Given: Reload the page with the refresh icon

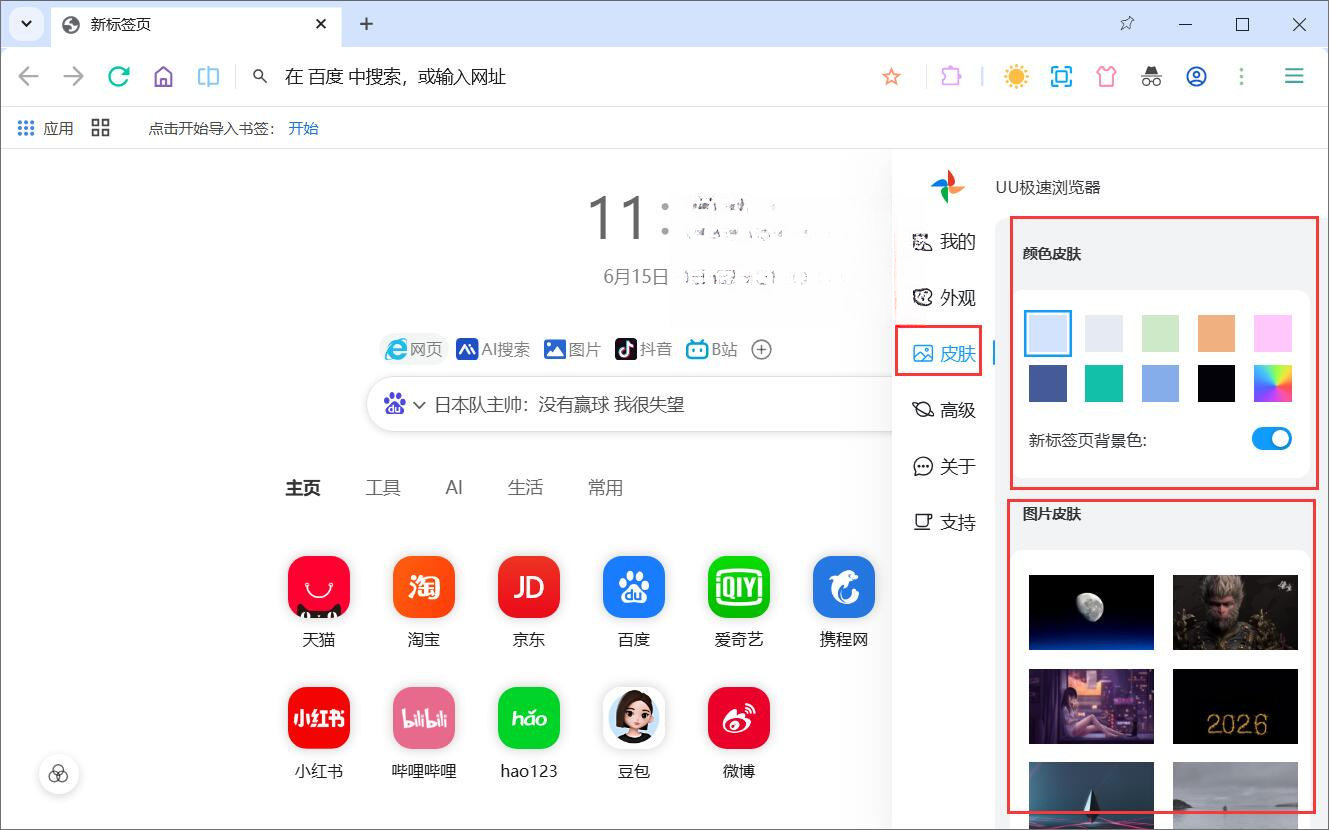Looking at the screenshot, I should tap(119, 76).
